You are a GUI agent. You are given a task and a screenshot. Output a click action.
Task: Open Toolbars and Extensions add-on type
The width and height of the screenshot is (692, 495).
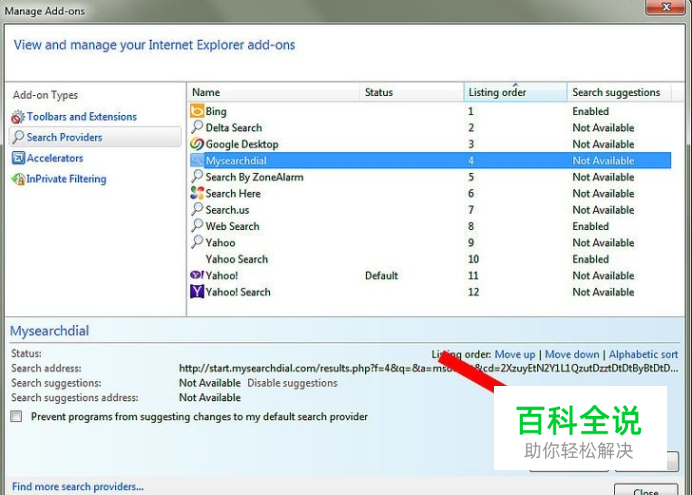coord(82,116)
